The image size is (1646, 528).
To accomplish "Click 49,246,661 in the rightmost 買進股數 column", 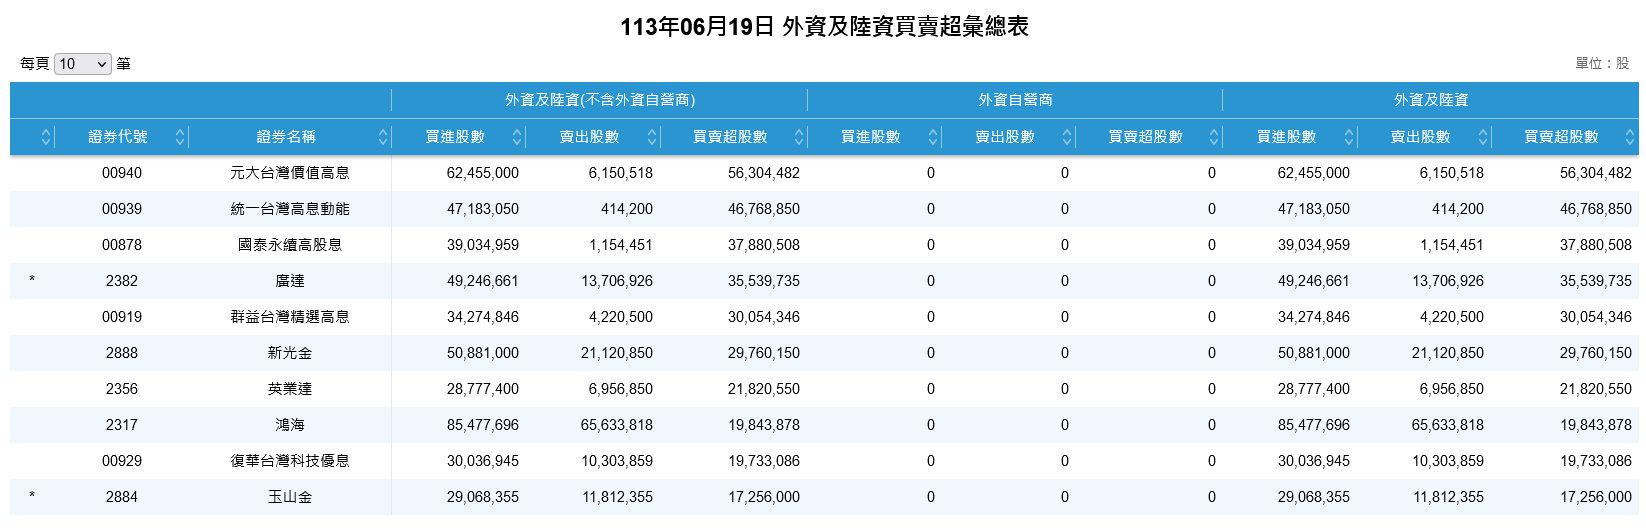I will 1314,281.
